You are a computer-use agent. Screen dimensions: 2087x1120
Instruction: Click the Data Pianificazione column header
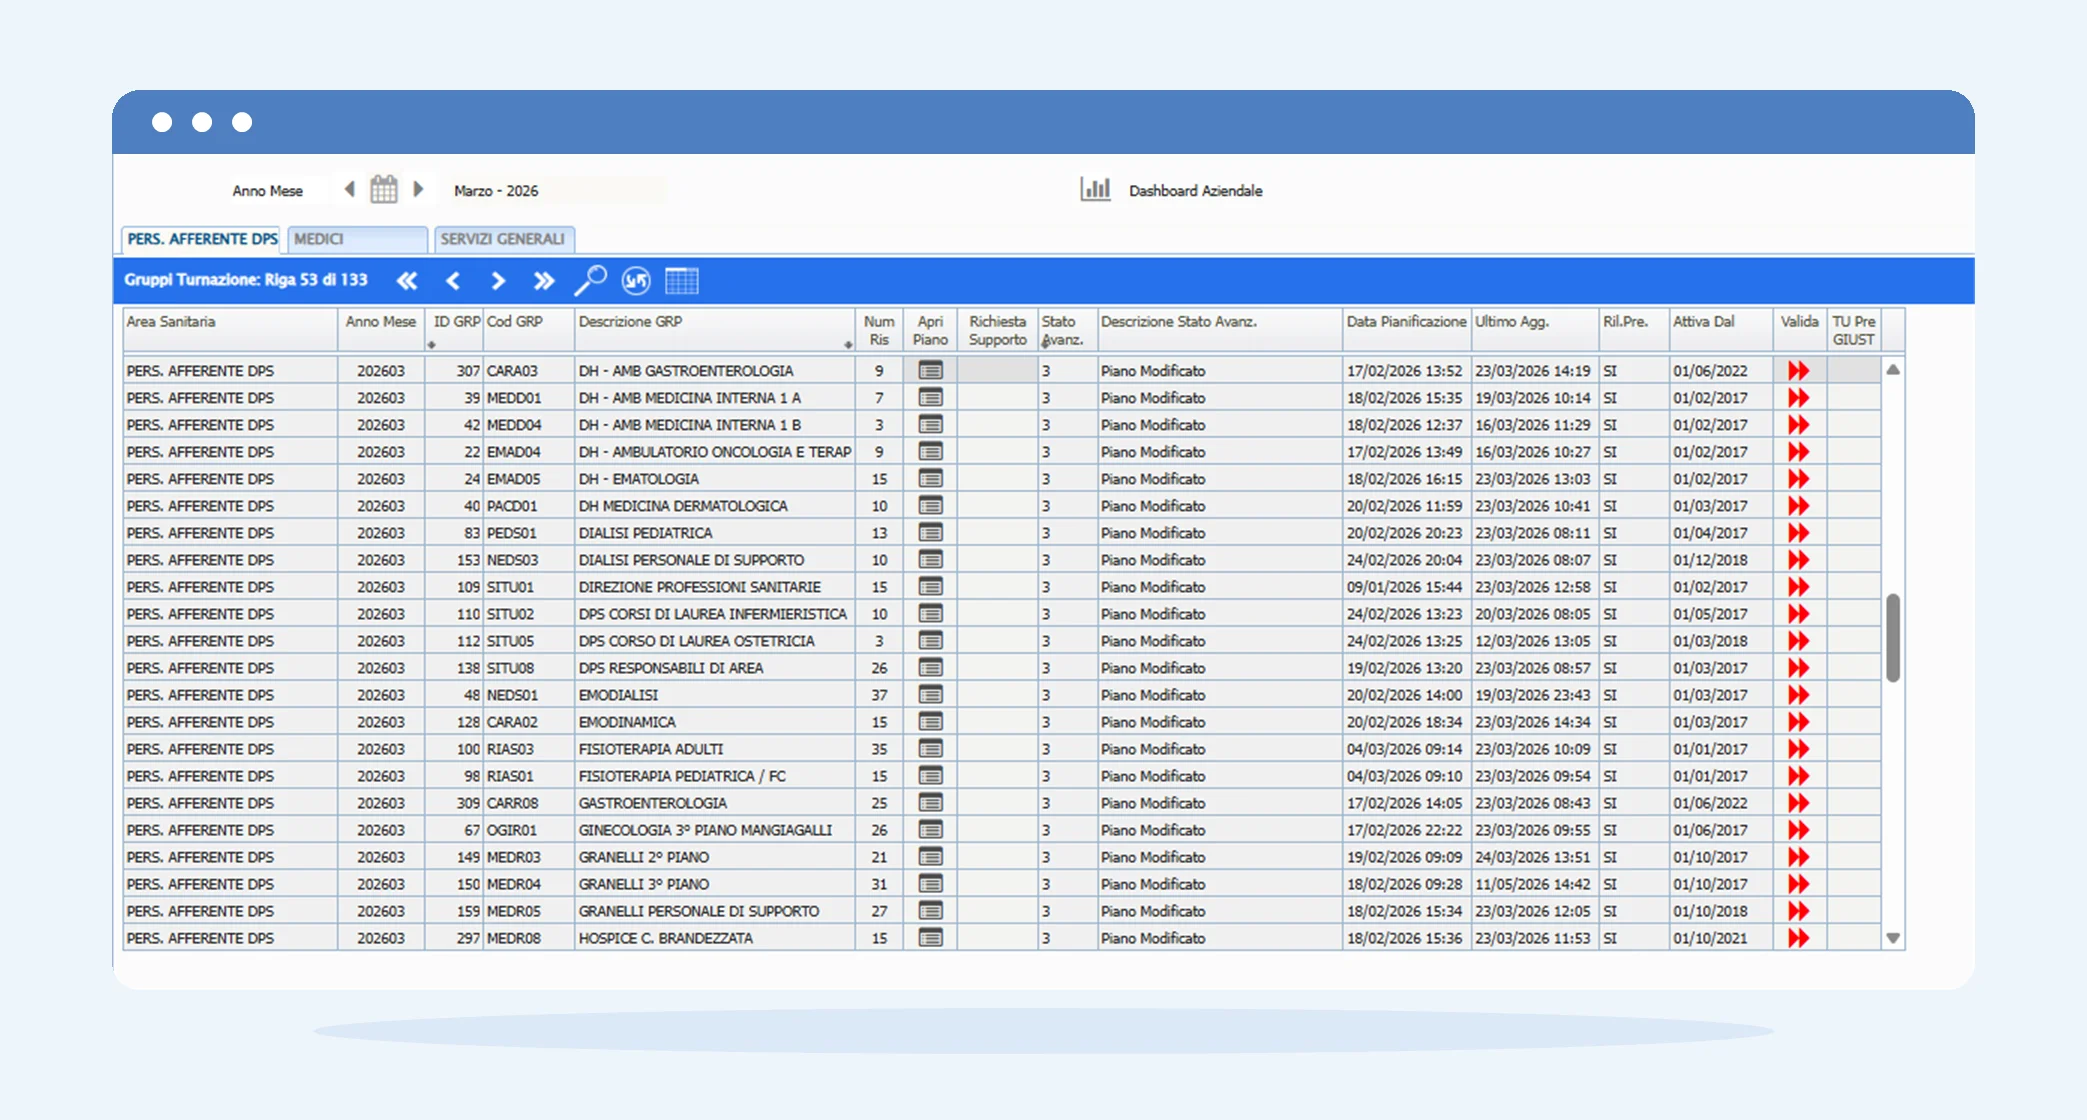(1406, 330)
